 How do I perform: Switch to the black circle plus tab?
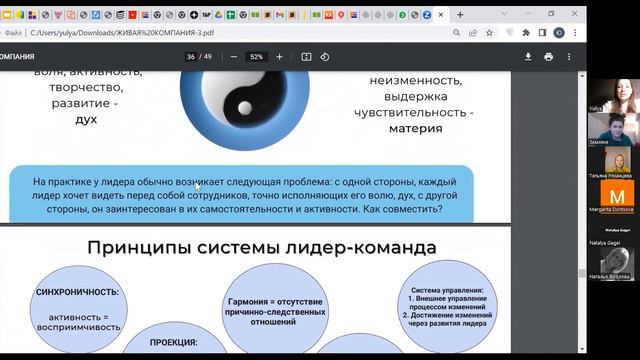tap(194, 15)
